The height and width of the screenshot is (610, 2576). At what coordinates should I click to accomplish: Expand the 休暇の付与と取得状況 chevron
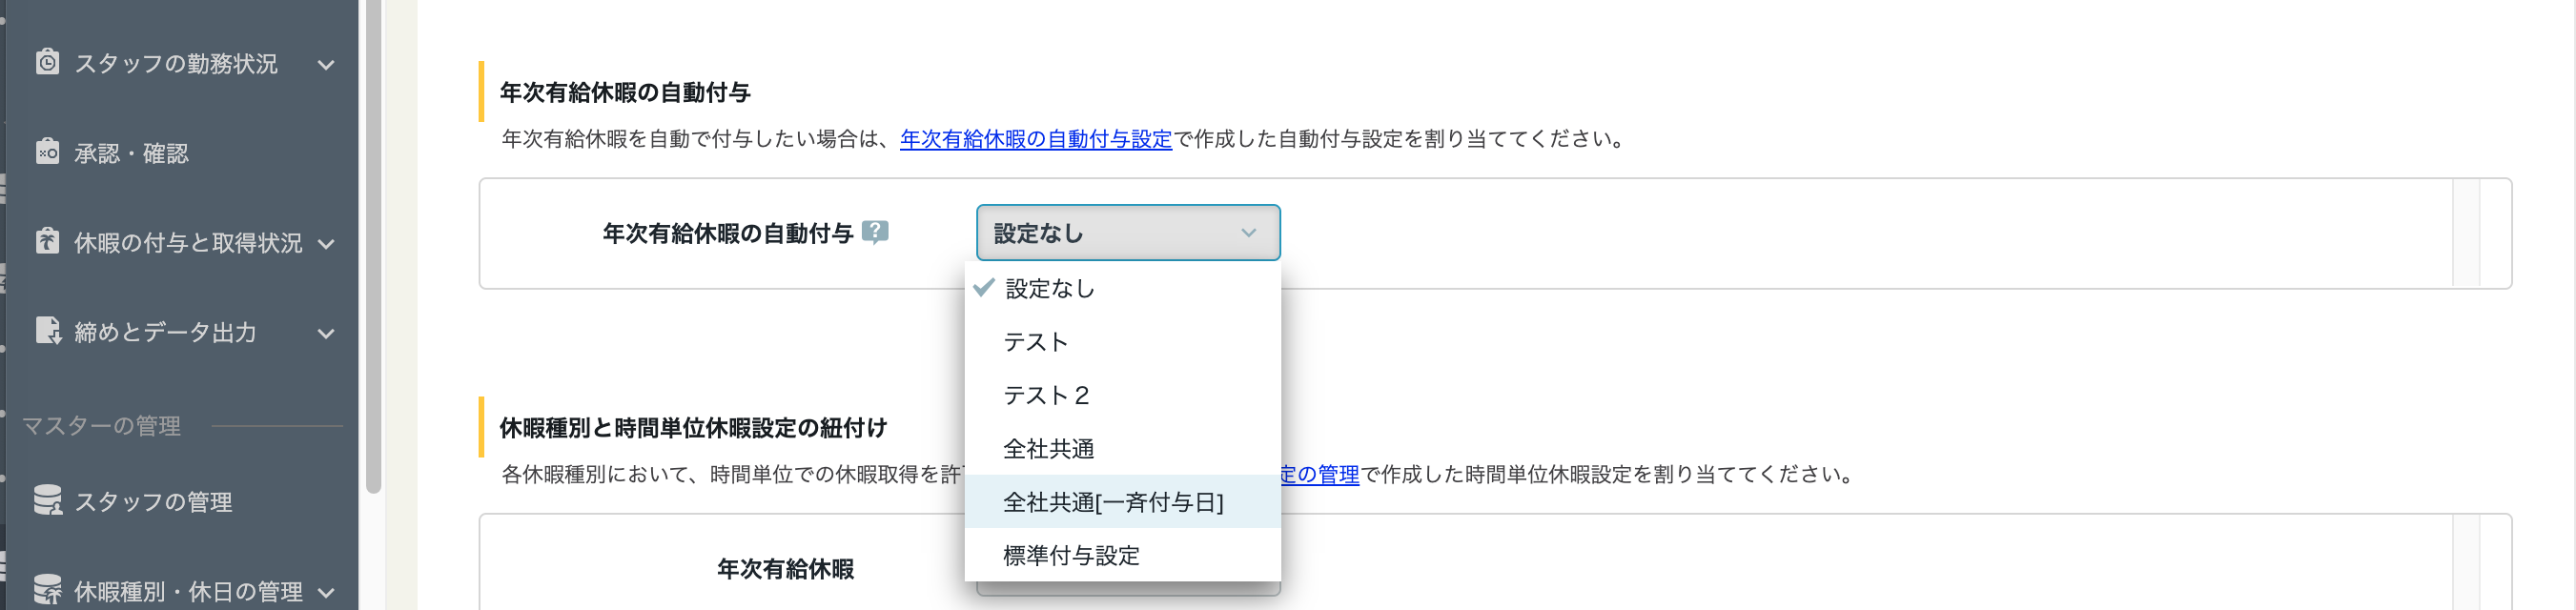click(326, 244)
